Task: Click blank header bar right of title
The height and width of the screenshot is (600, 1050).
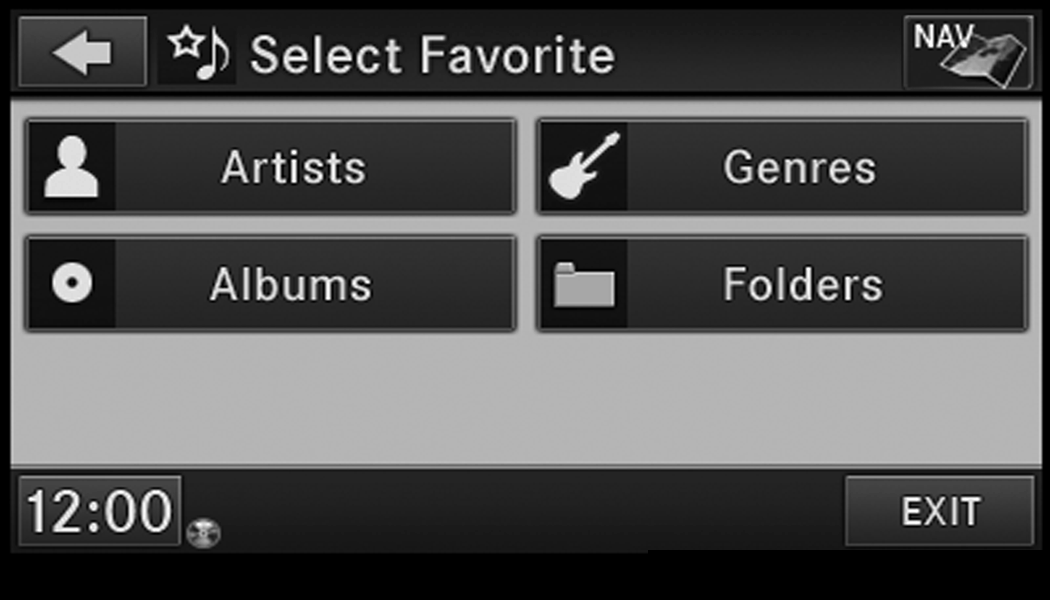Action: point(760,54)
